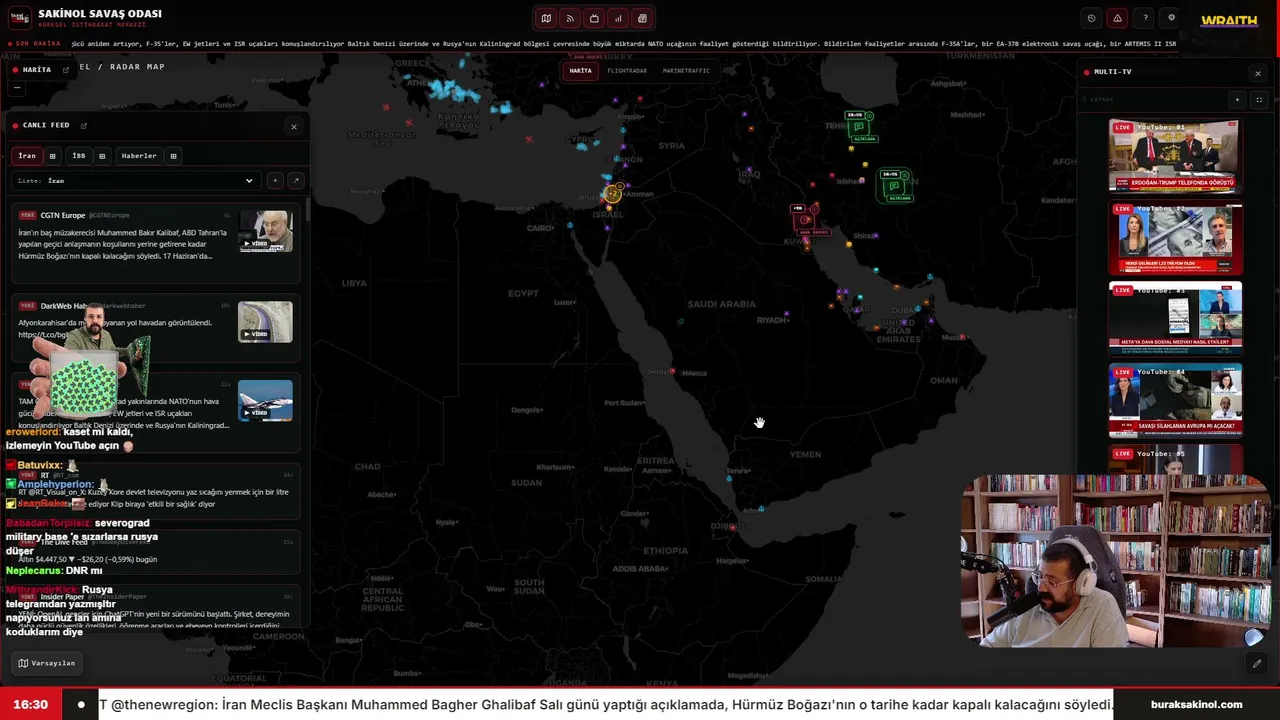This screenshot has width=1280, height=720.
Task: Collapse the Harita panel with minus button
Action: (x=16, y=87)
